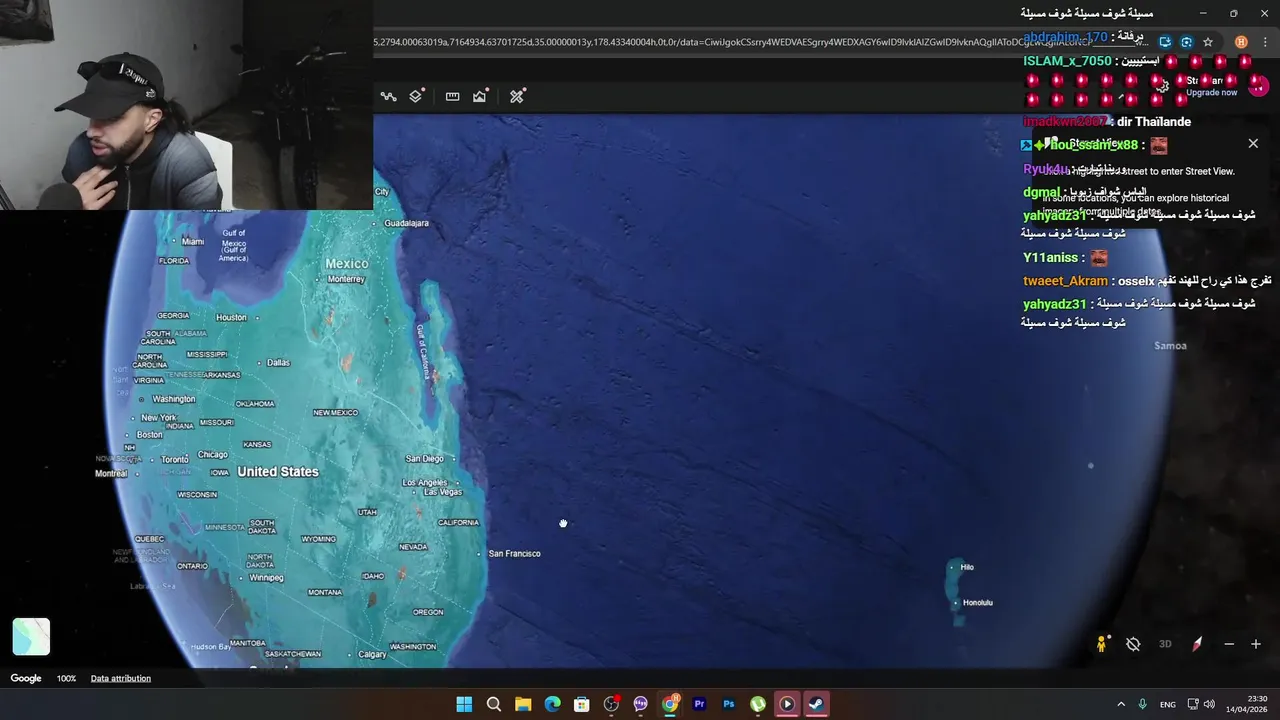This screenshot has width=1280, height=720.
Task: Open File Explorer from the taskbar
Action: click(x=523, y=704)
